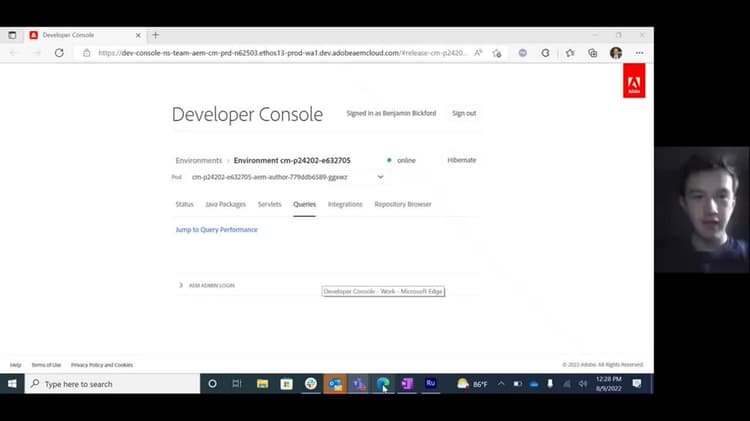Open network status tray icon
750x421 pixels.
pos(566,384)
